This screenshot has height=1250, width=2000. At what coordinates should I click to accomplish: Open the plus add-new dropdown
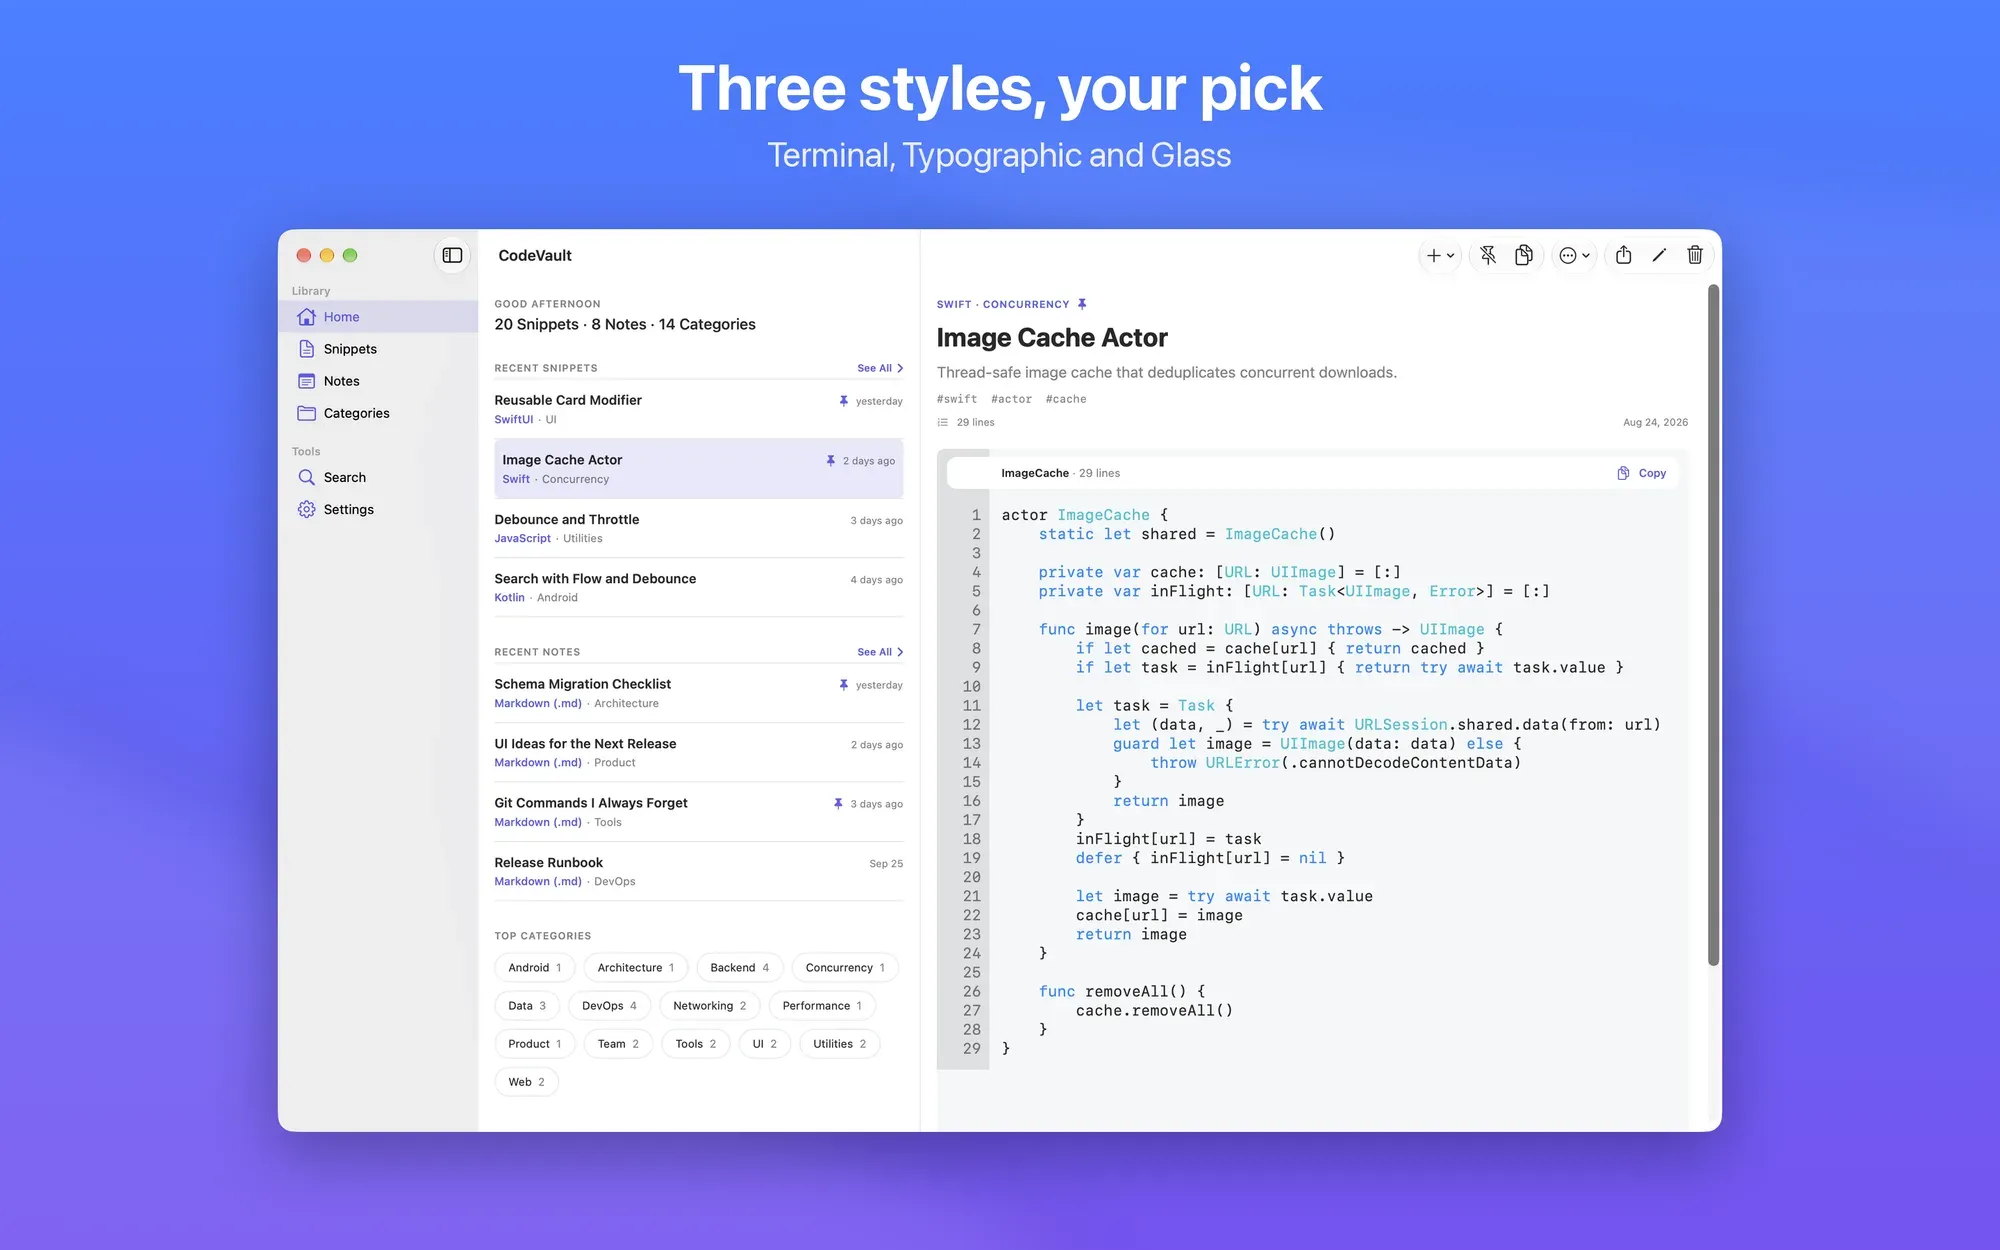coord(1440,256)
